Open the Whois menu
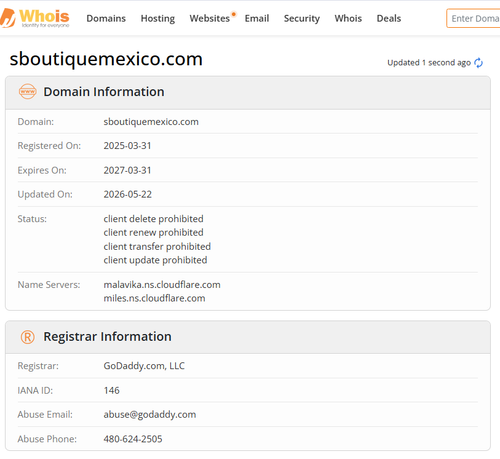 coord(348,18)
